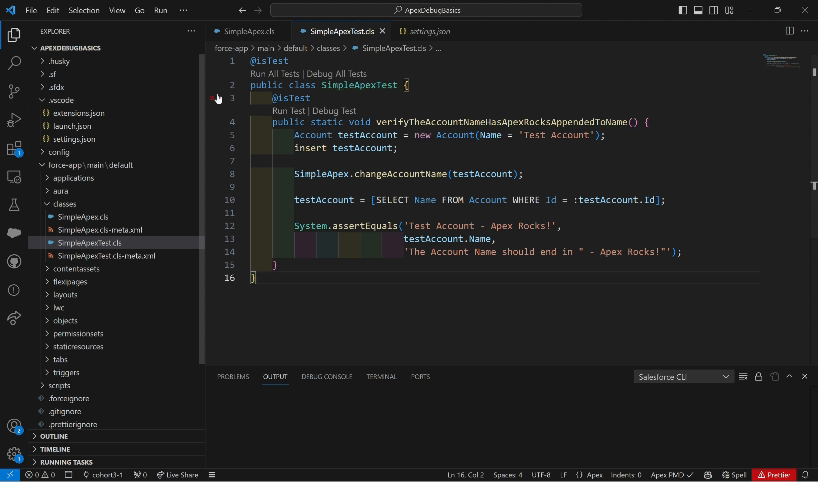Open the Salesforce CLI output channel dropdown
Viewport: 818px width, 482px height.
point(684,376)
